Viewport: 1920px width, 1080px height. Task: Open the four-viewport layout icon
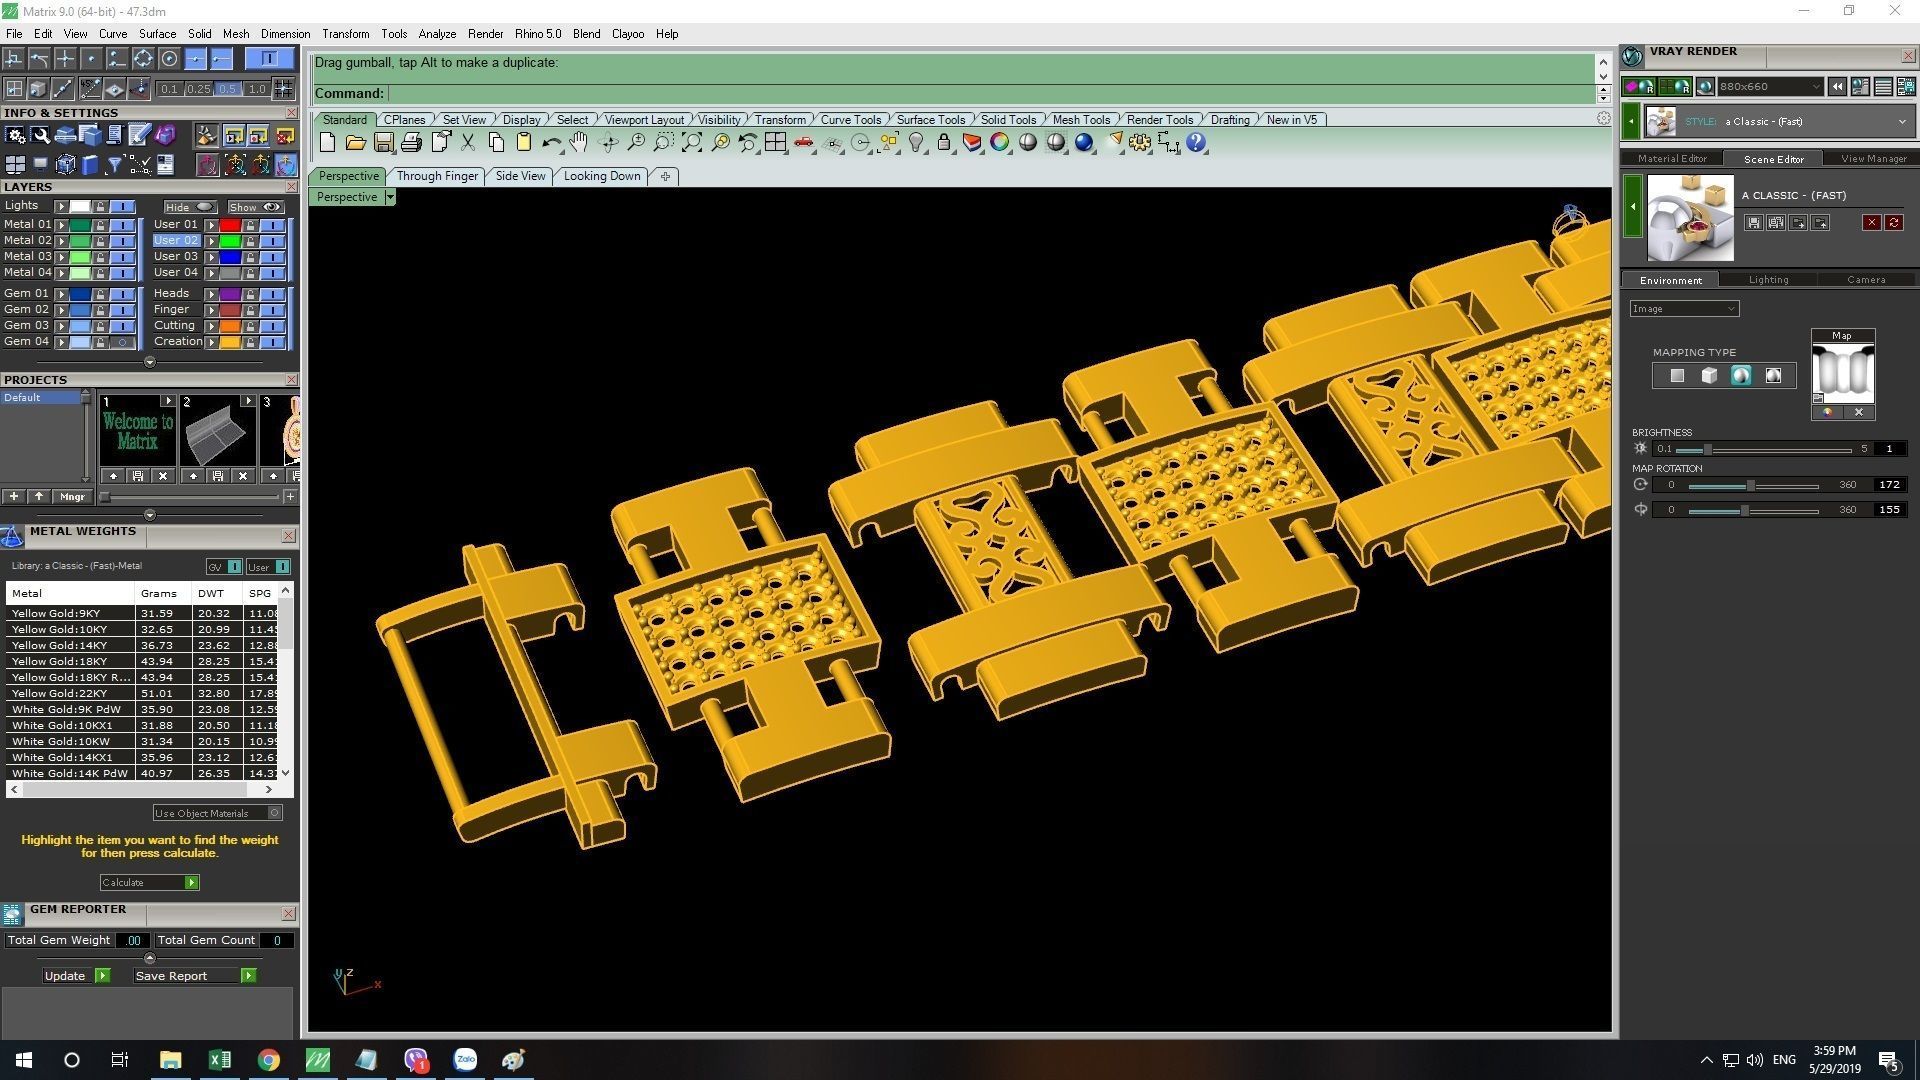(x=775, y=143)
